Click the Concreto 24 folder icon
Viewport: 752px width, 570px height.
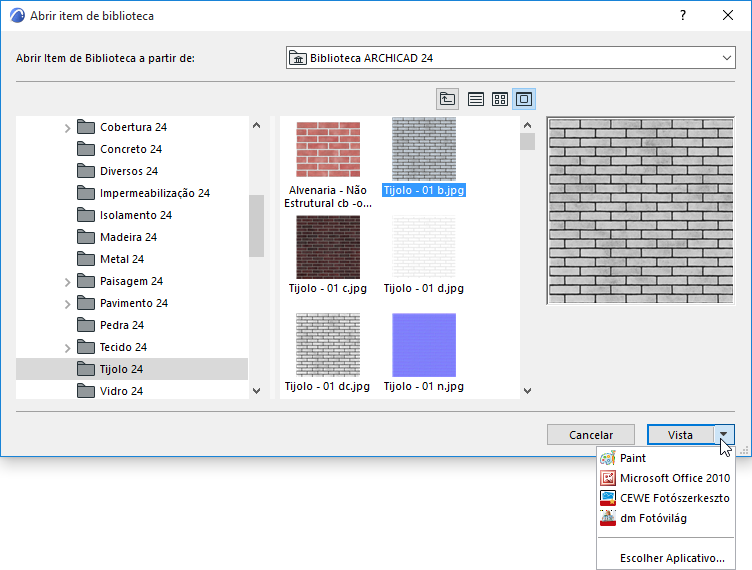tap(86, 149)
